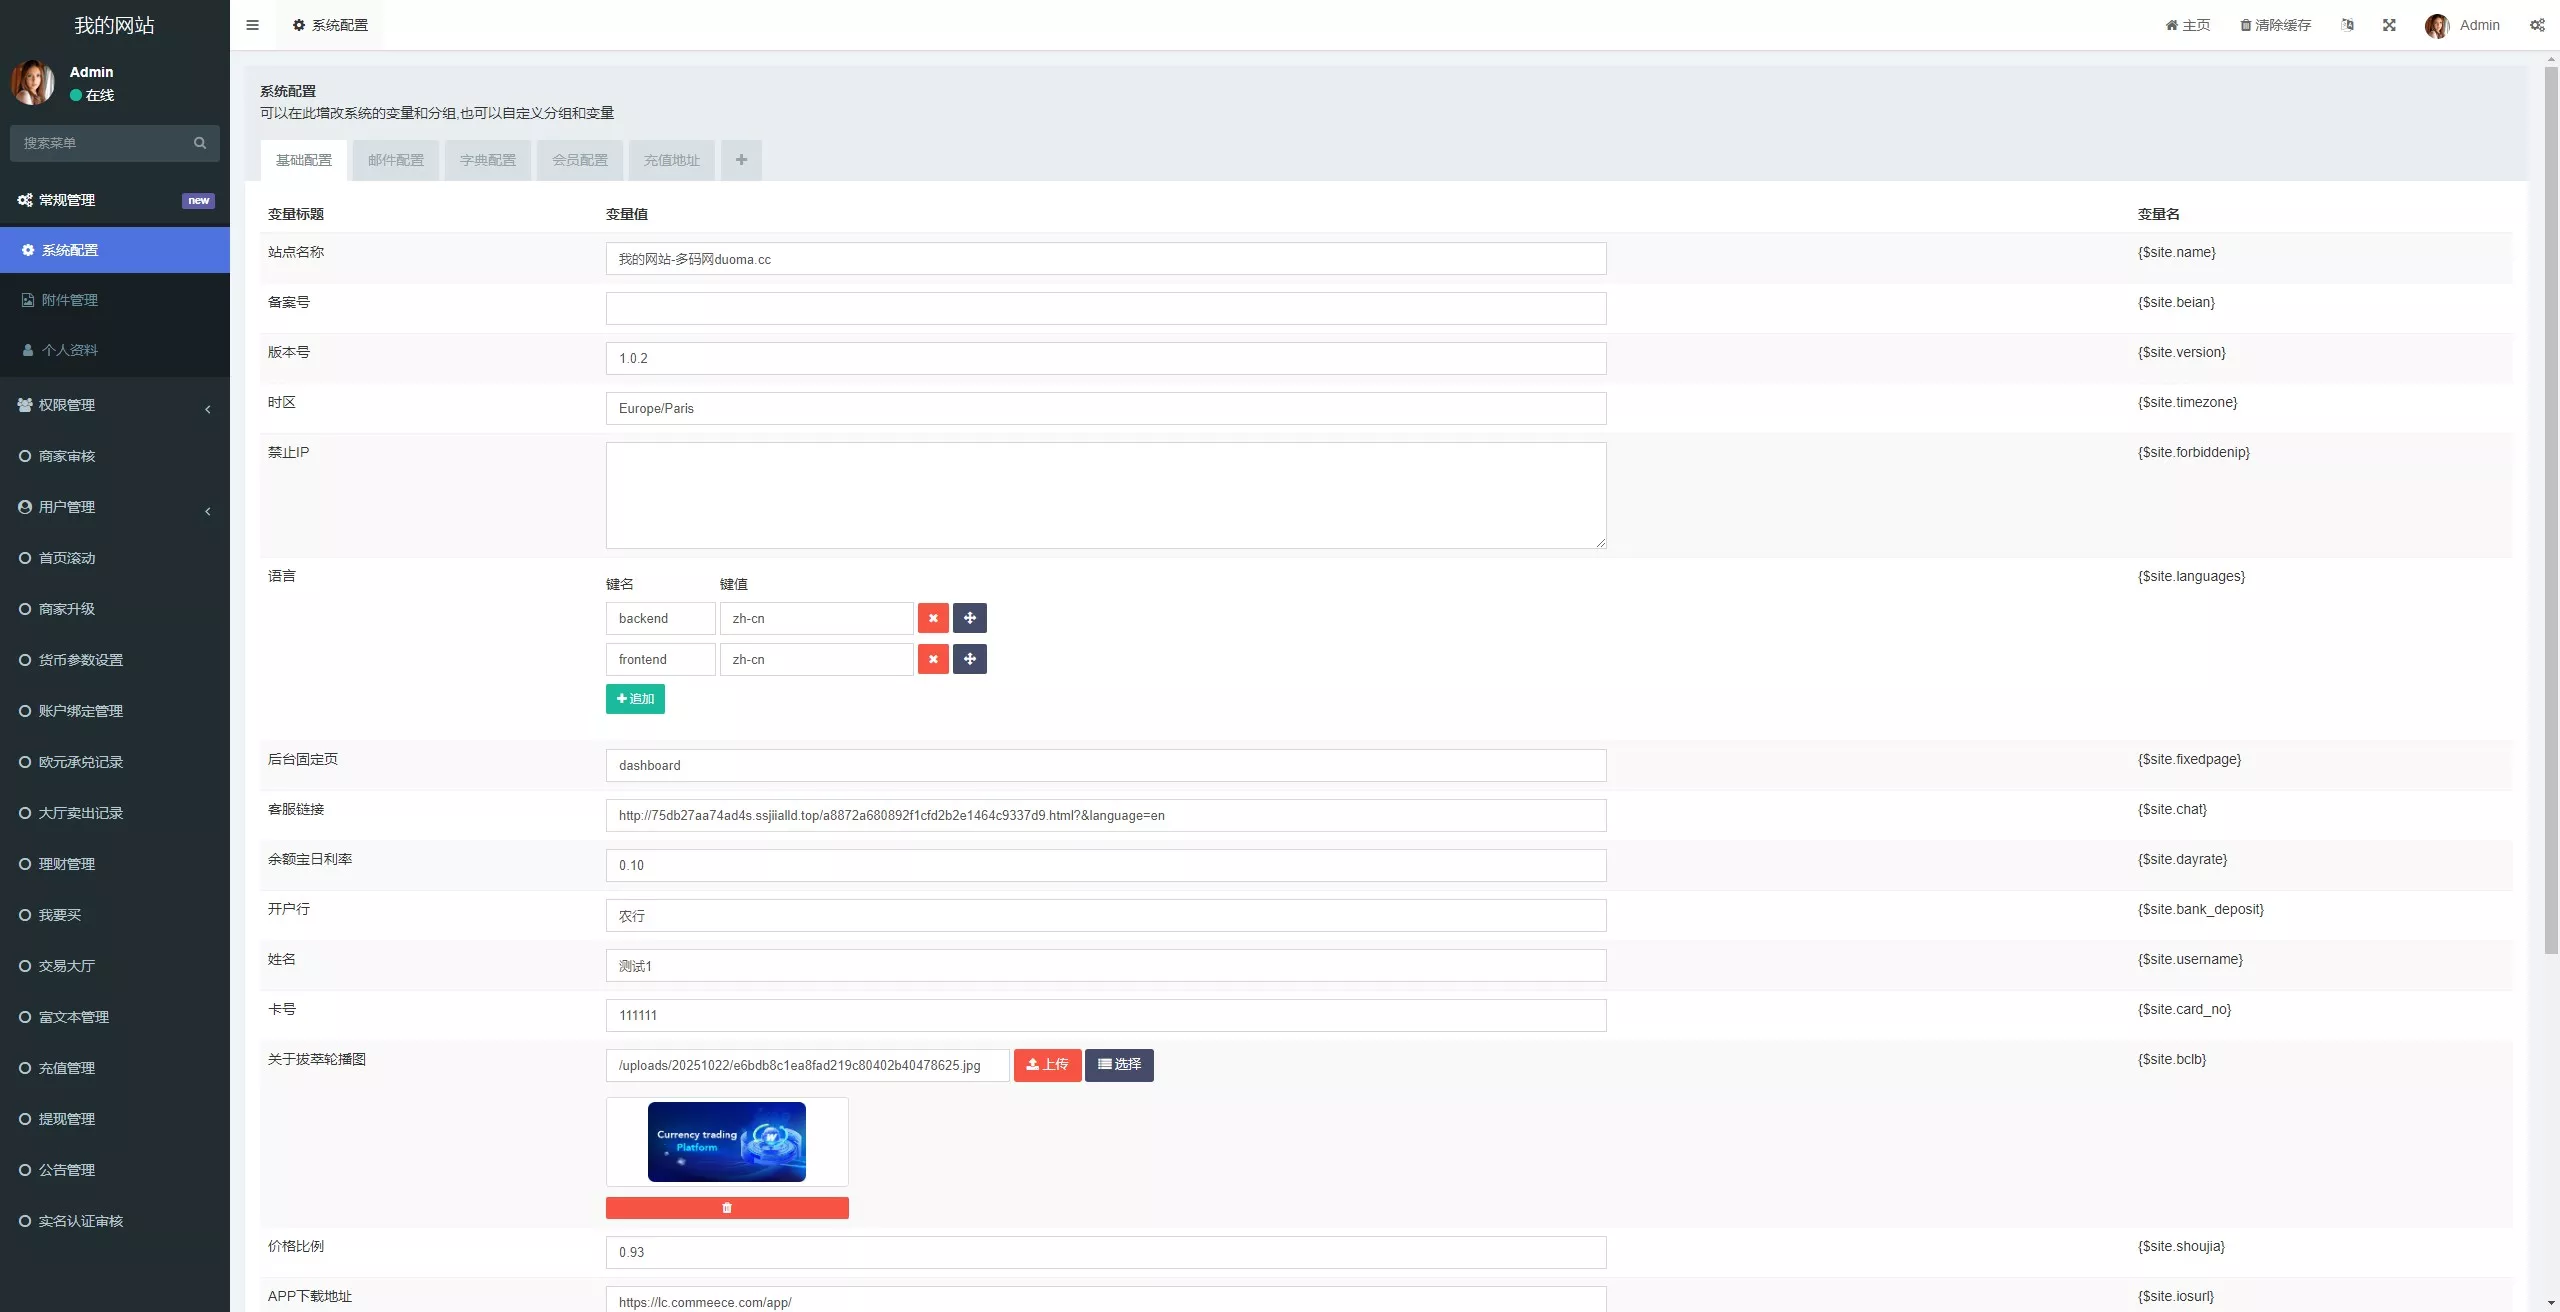Image resolution: width=2560 pixels, height=1312 pixels.
Task: Click the plus tab to add config group
Action: coord(741,160)
